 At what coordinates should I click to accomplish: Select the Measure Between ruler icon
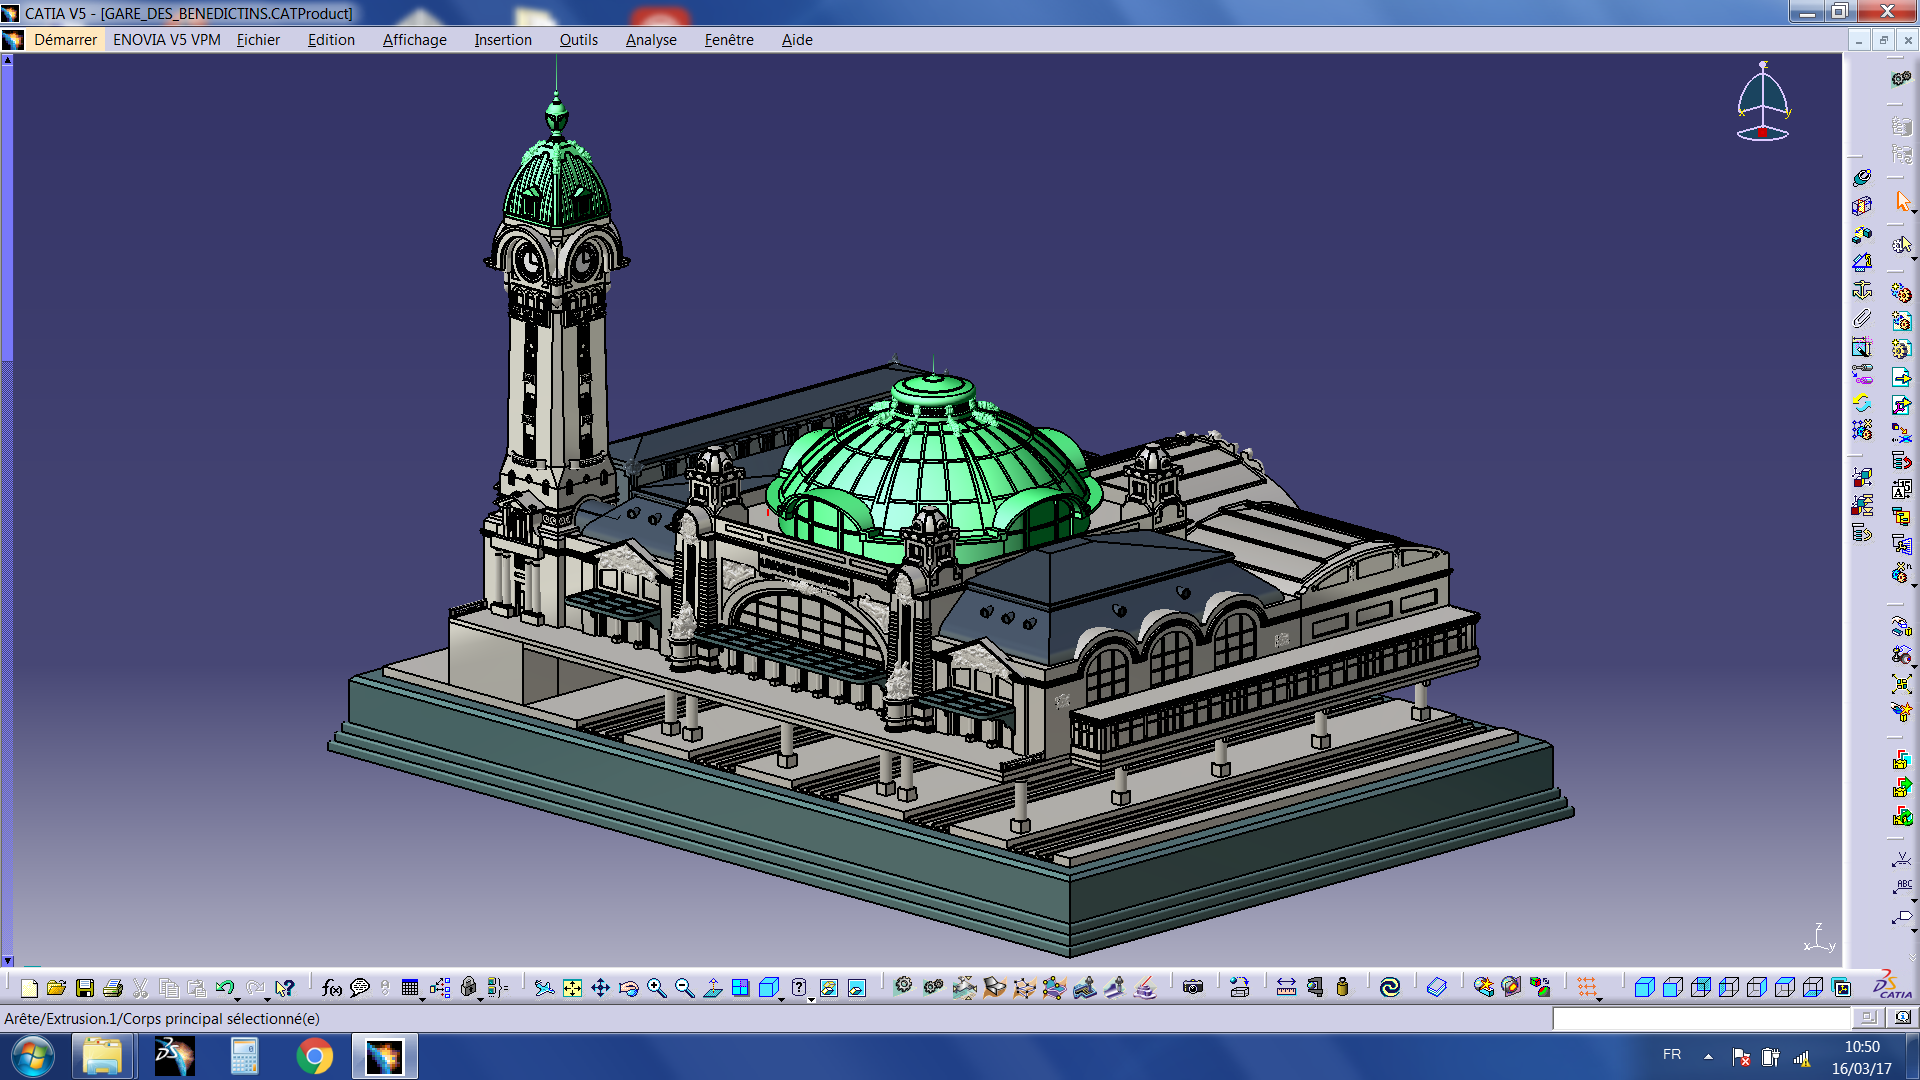coord(1287,988)
